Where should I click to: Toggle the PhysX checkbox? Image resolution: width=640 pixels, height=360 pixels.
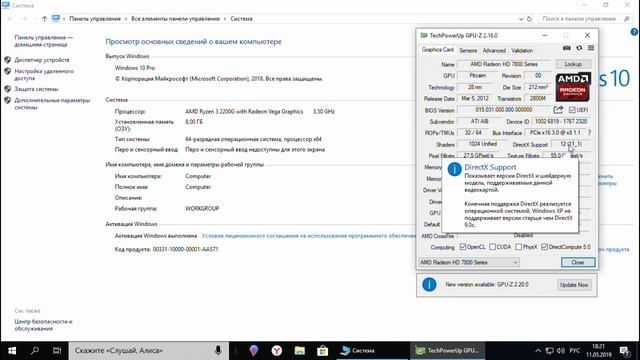518,247
